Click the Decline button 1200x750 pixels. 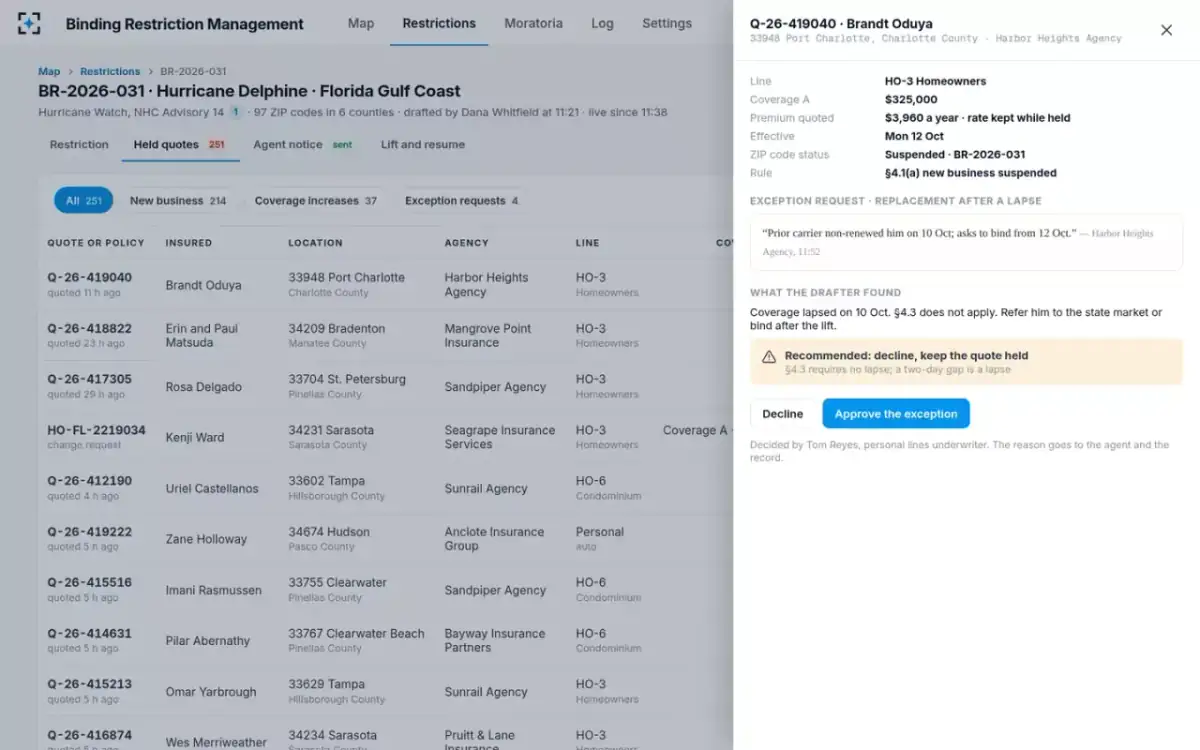[783, 413]
